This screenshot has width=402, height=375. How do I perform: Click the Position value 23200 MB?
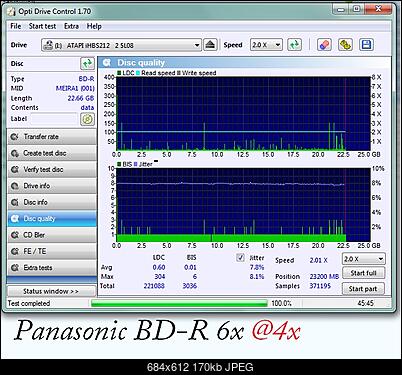click(324, 277)
